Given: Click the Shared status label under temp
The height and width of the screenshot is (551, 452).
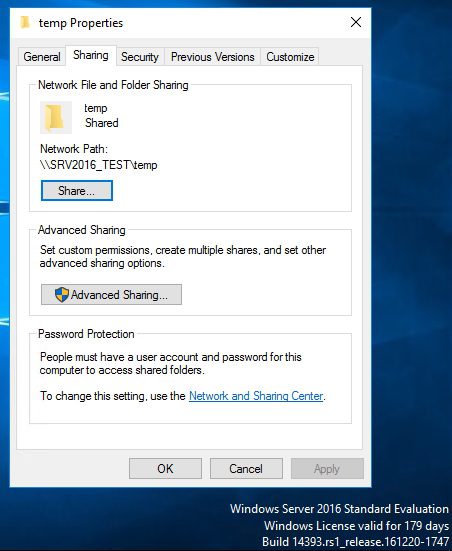Looking at the screenshot, I should pos(102,123).
